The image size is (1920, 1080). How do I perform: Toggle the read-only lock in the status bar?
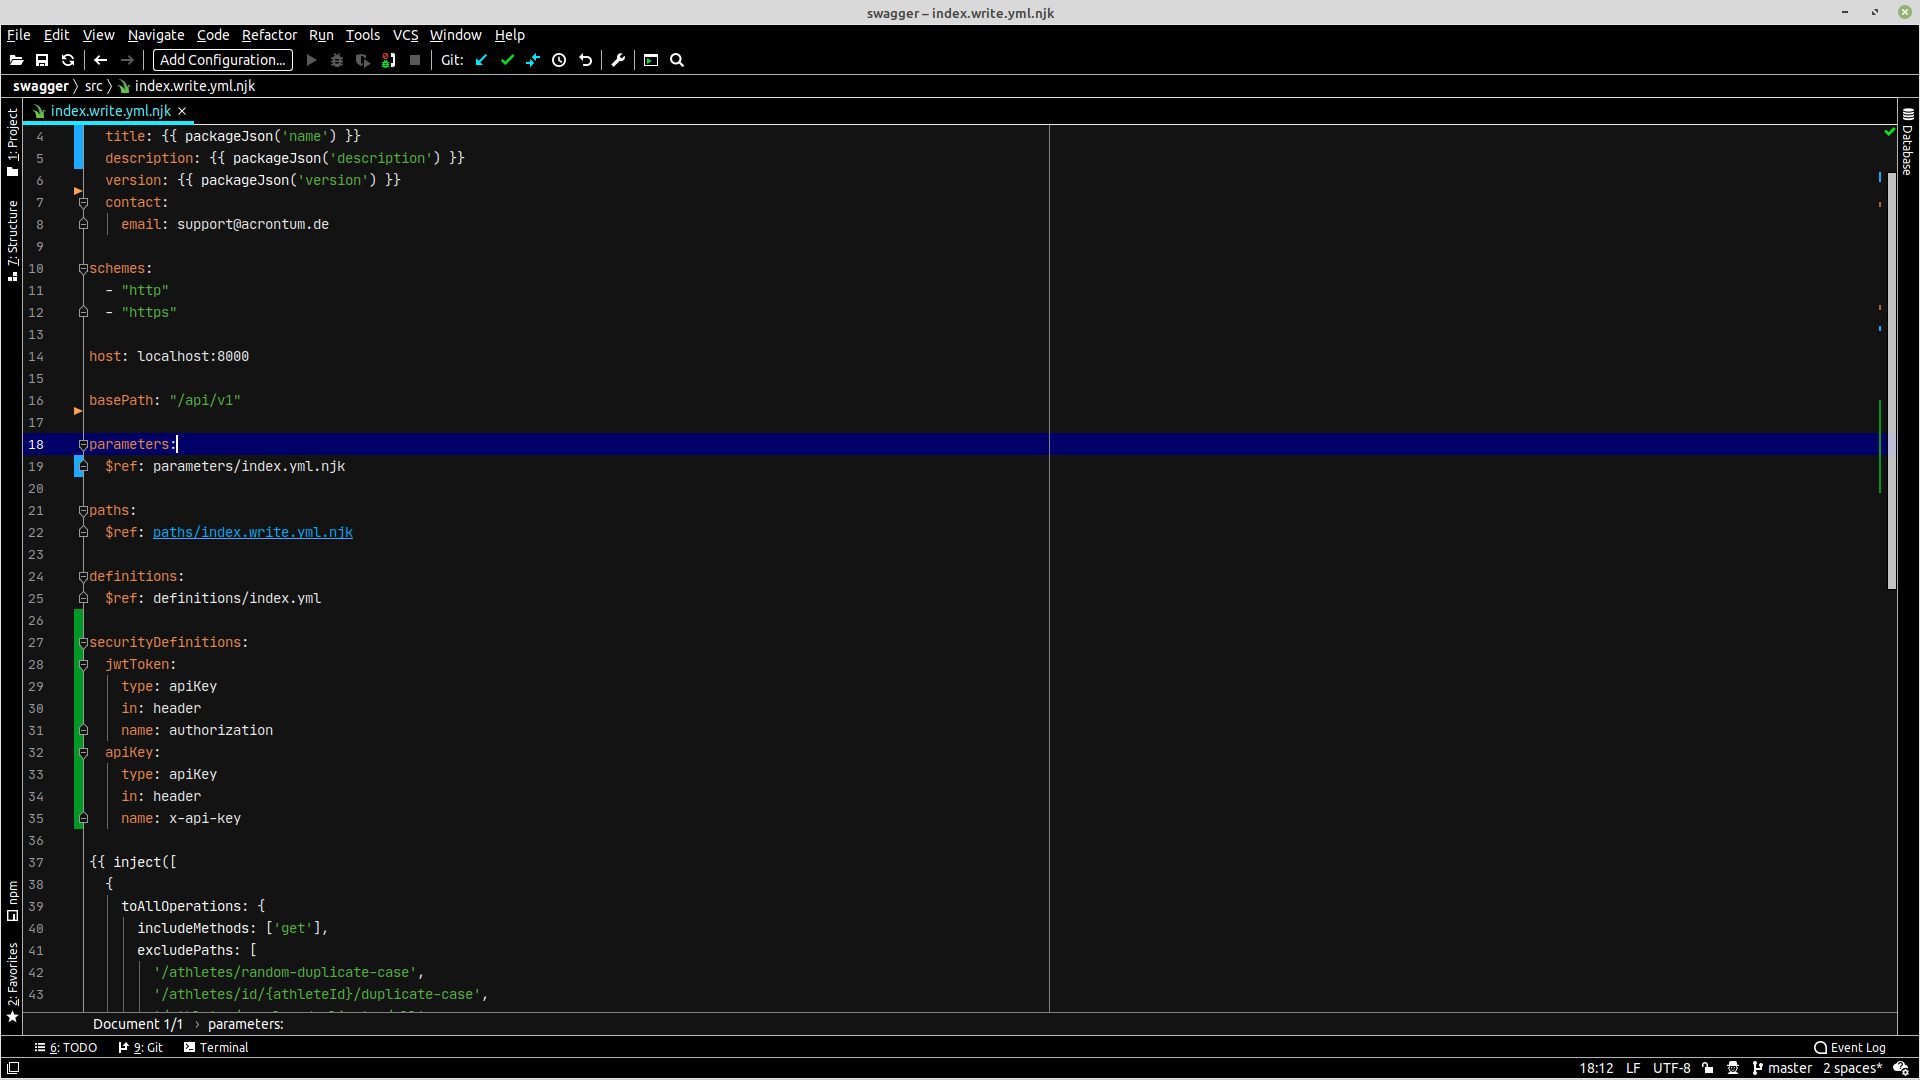click(x=1708, y=1068)
